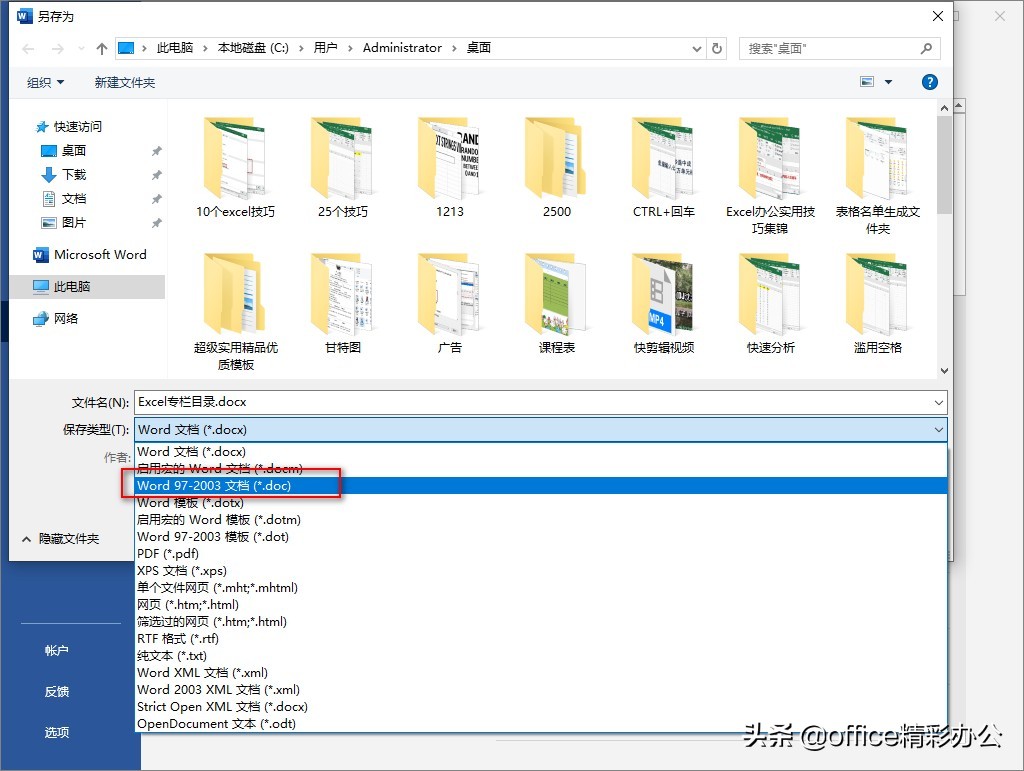The height and width of the screenshot is (771, 1024).
Task: Open the 组织 menu
Action: [x=45, y=82]
